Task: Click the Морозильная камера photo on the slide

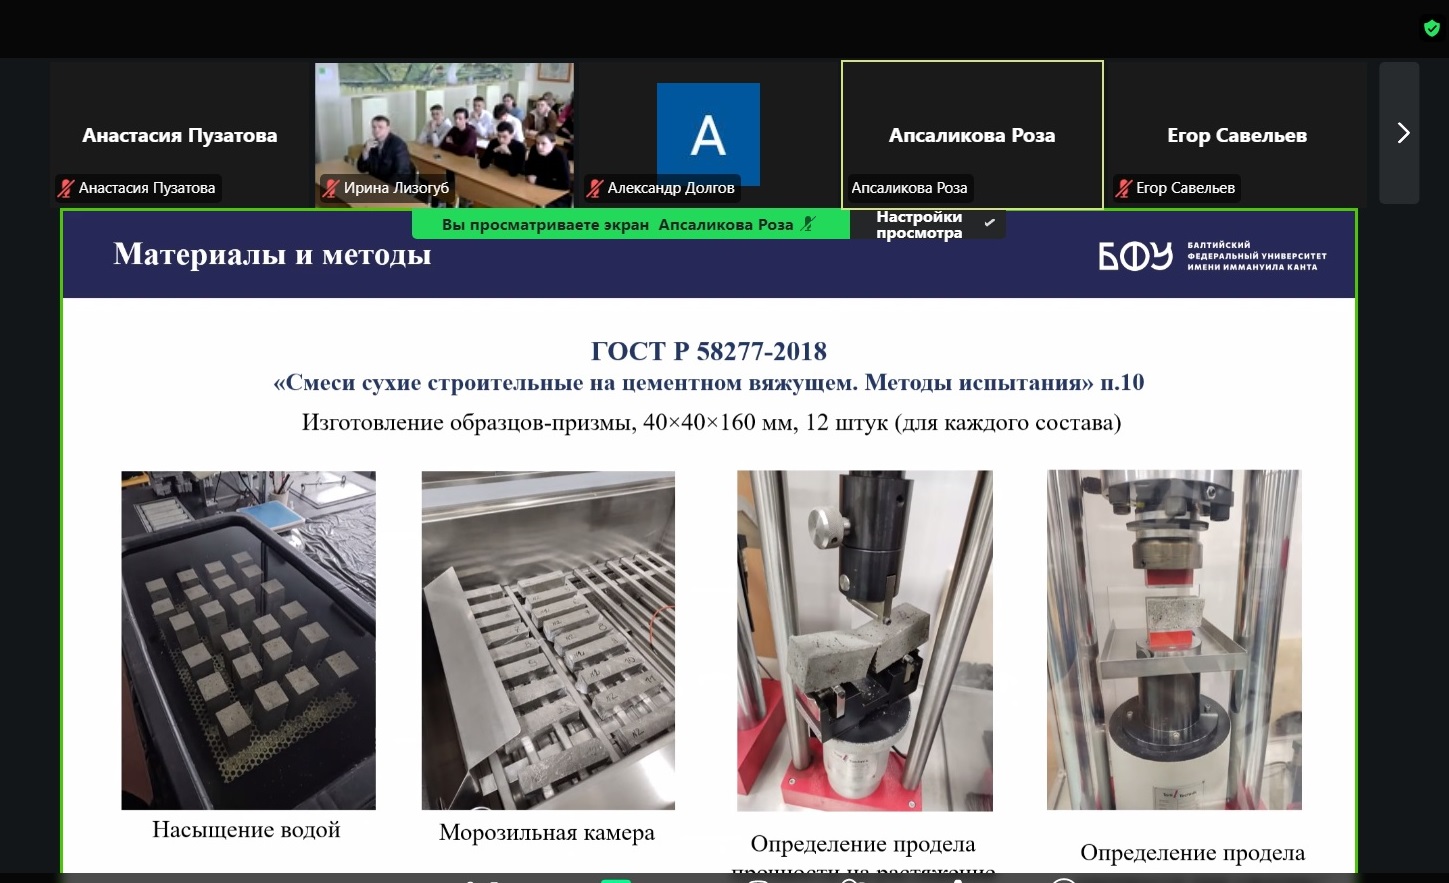Action: pyautogui.click(x=548, y=639)
